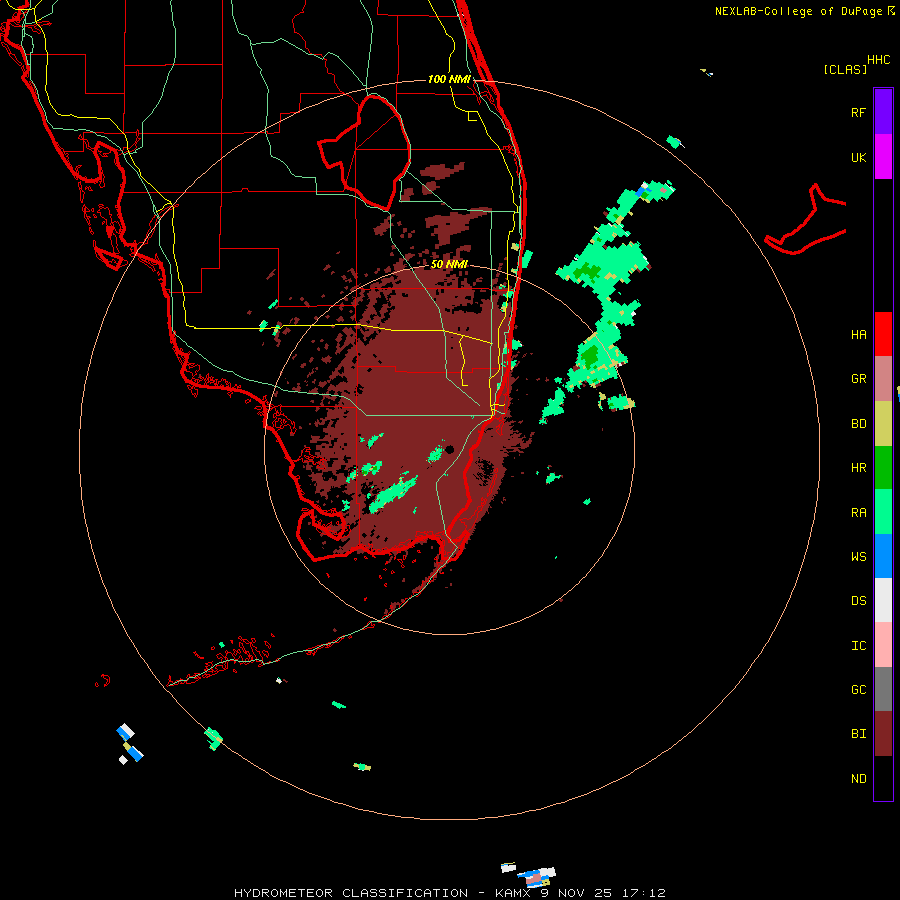The height and width of the screenshot is (900, 900).
Task: Click the RF legend label
Action: coord(858,112)
